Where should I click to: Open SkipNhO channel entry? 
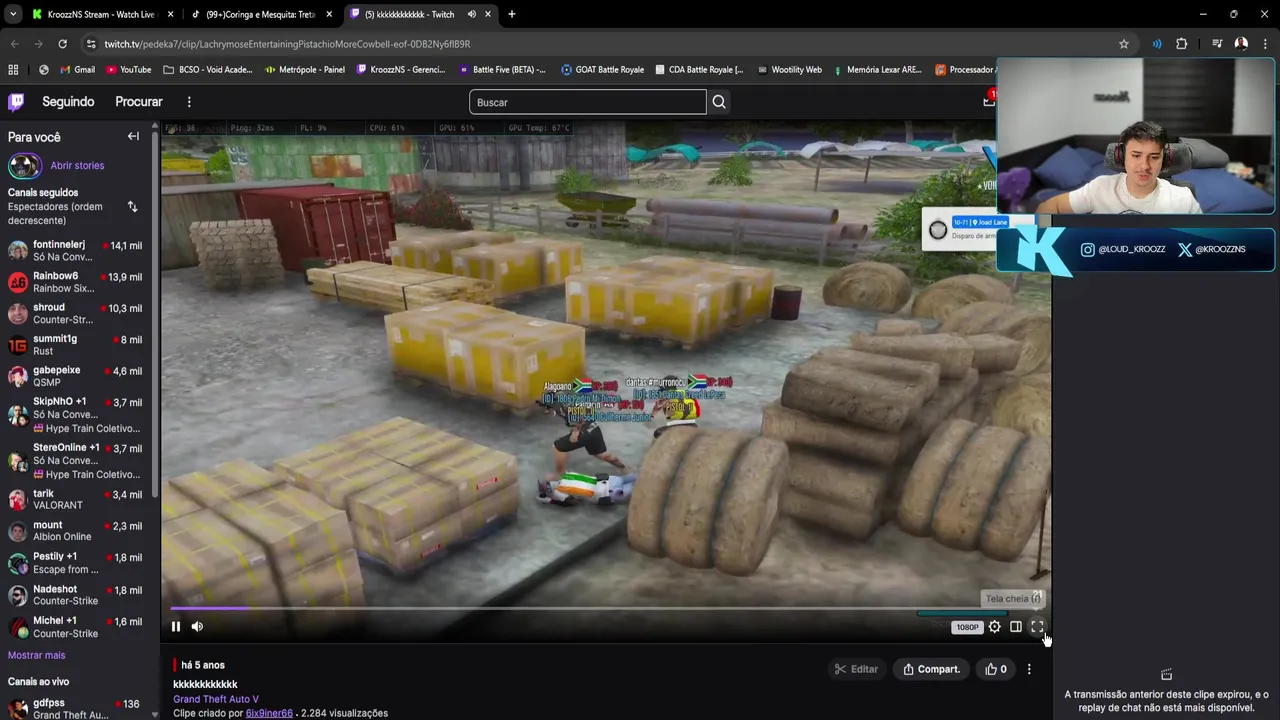76,415
